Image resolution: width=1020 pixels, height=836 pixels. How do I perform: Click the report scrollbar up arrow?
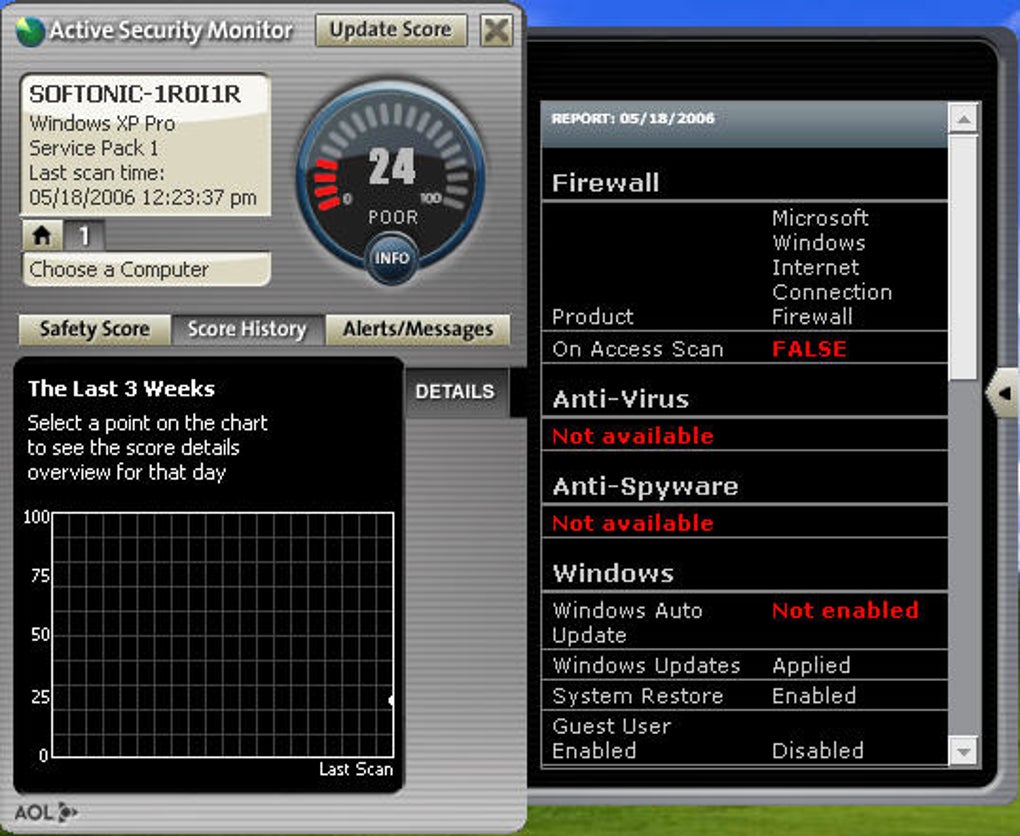963,119
